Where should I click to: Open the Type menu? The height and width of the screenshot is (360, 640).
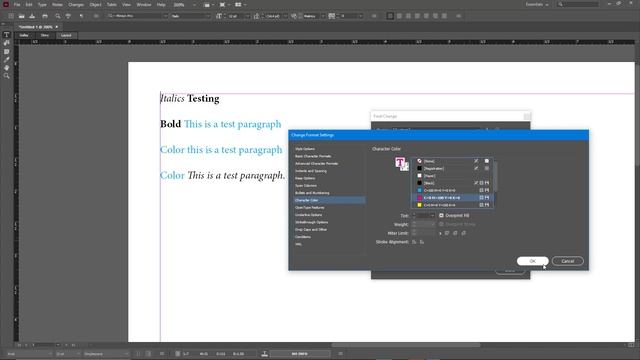point(42,5)
